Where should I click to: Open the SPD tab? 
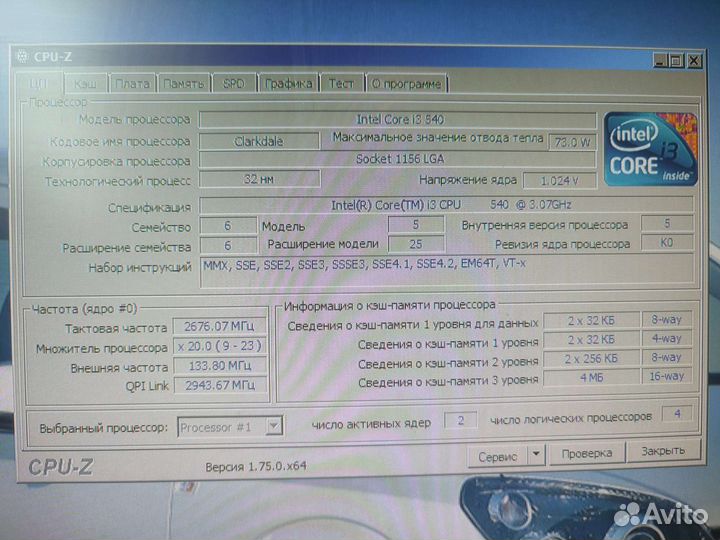[x=234, y=84]
